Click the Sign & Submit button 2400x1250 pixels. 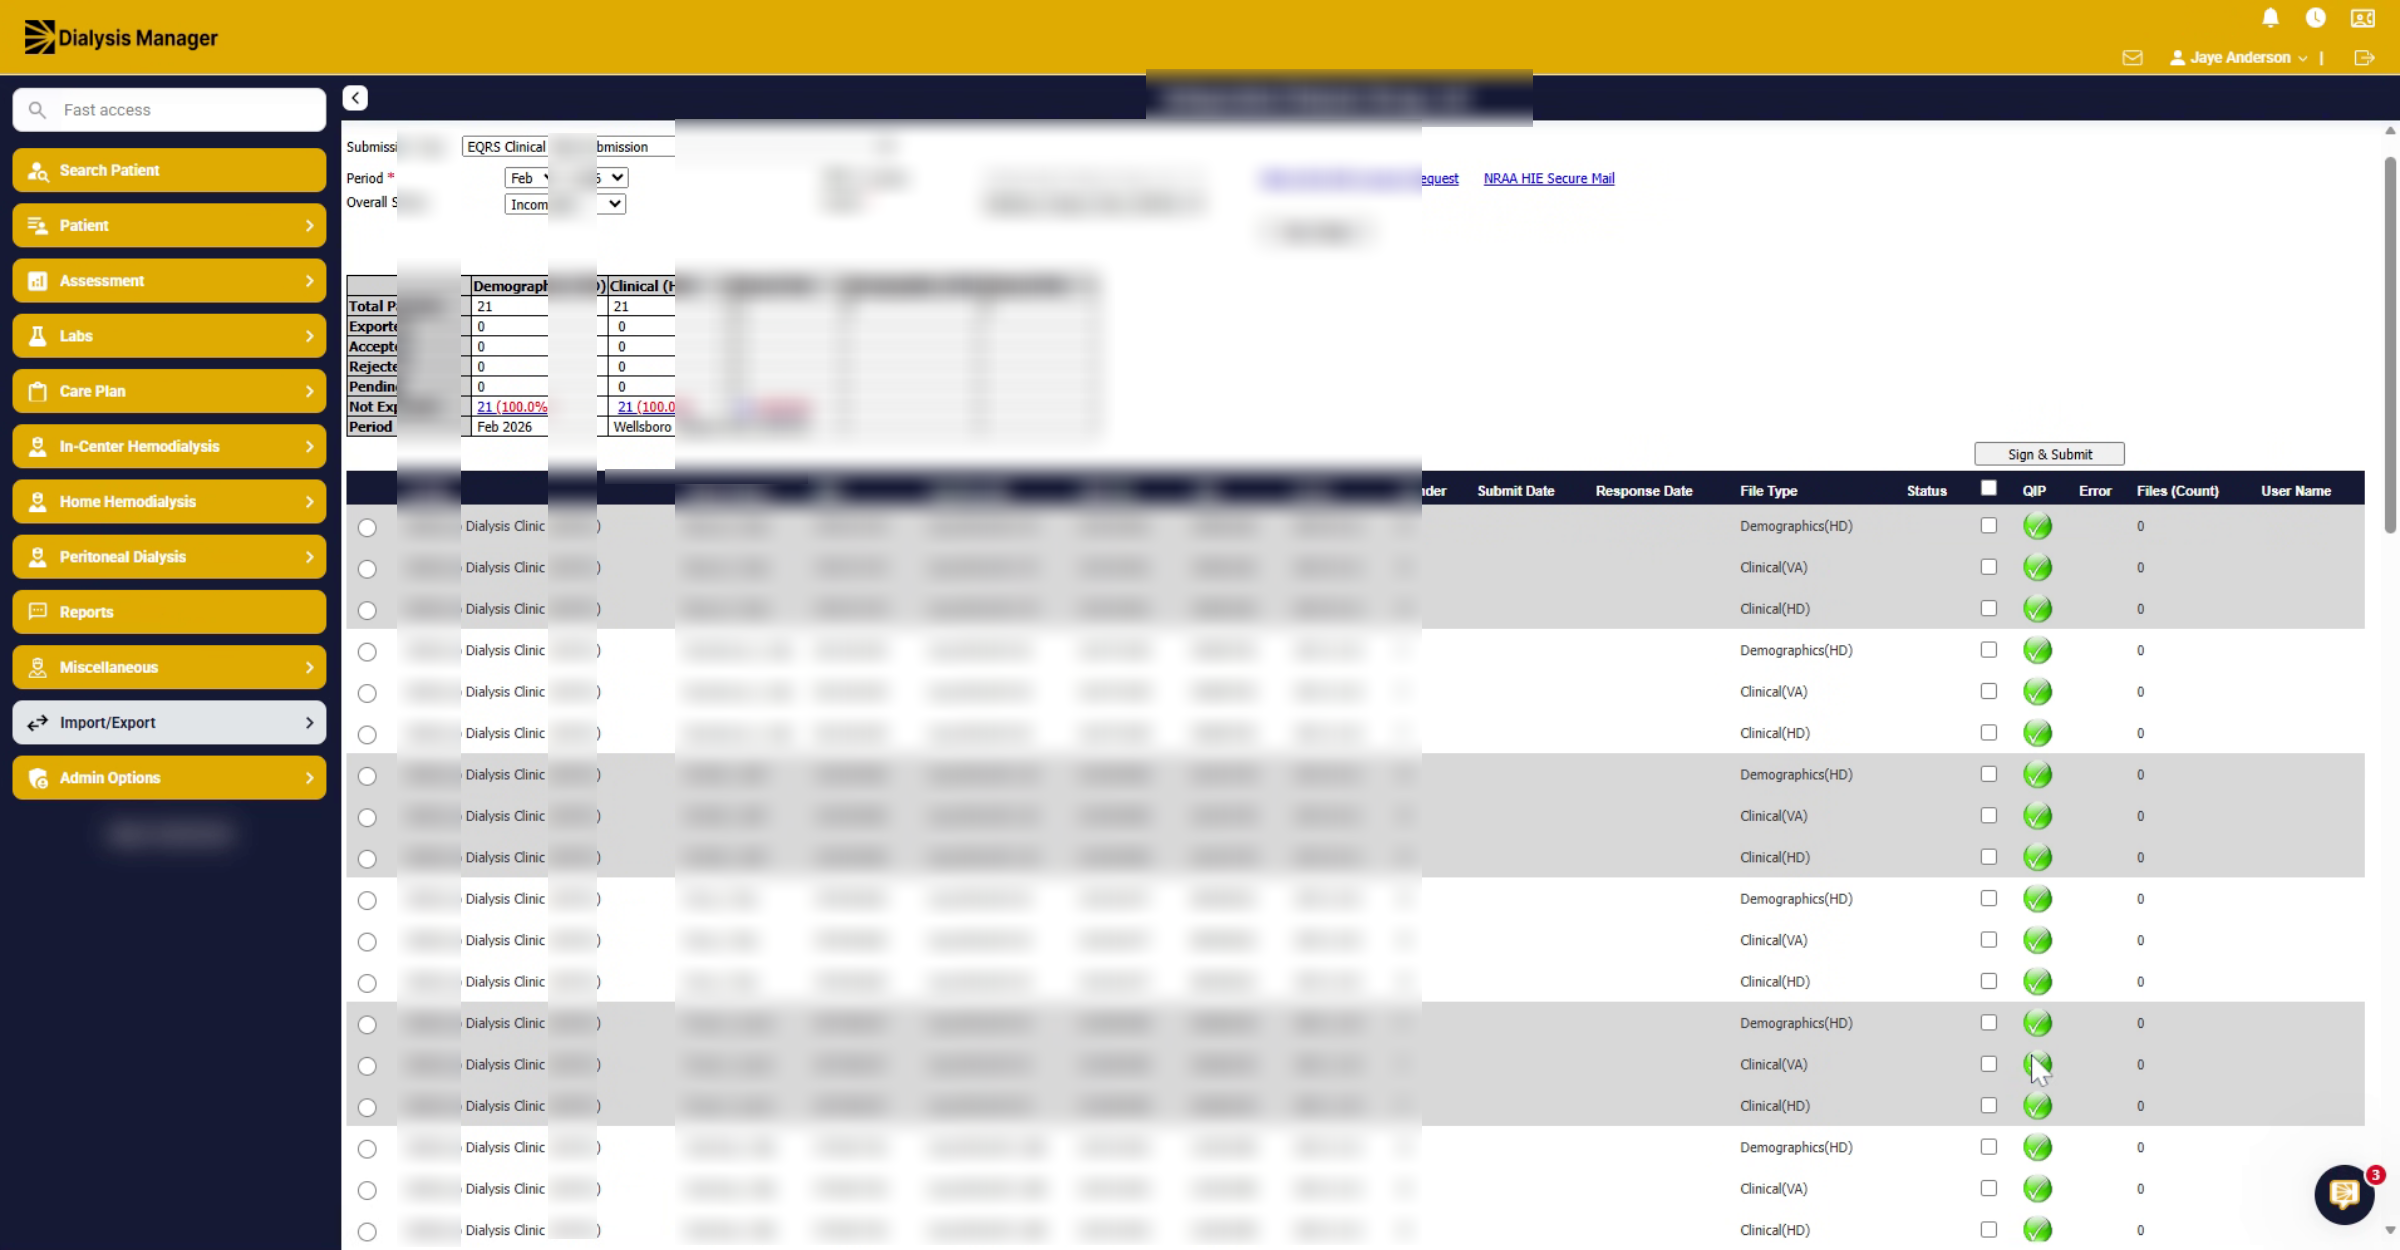click(x=2049, y=454)
